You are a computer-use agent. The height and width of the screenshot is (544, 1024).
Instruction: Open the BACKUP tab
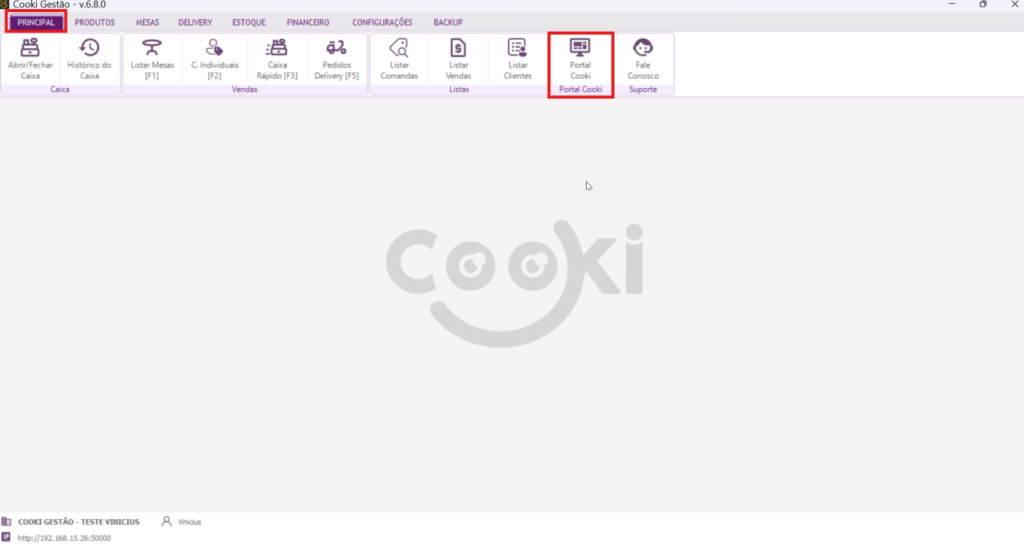click(448, 22)
